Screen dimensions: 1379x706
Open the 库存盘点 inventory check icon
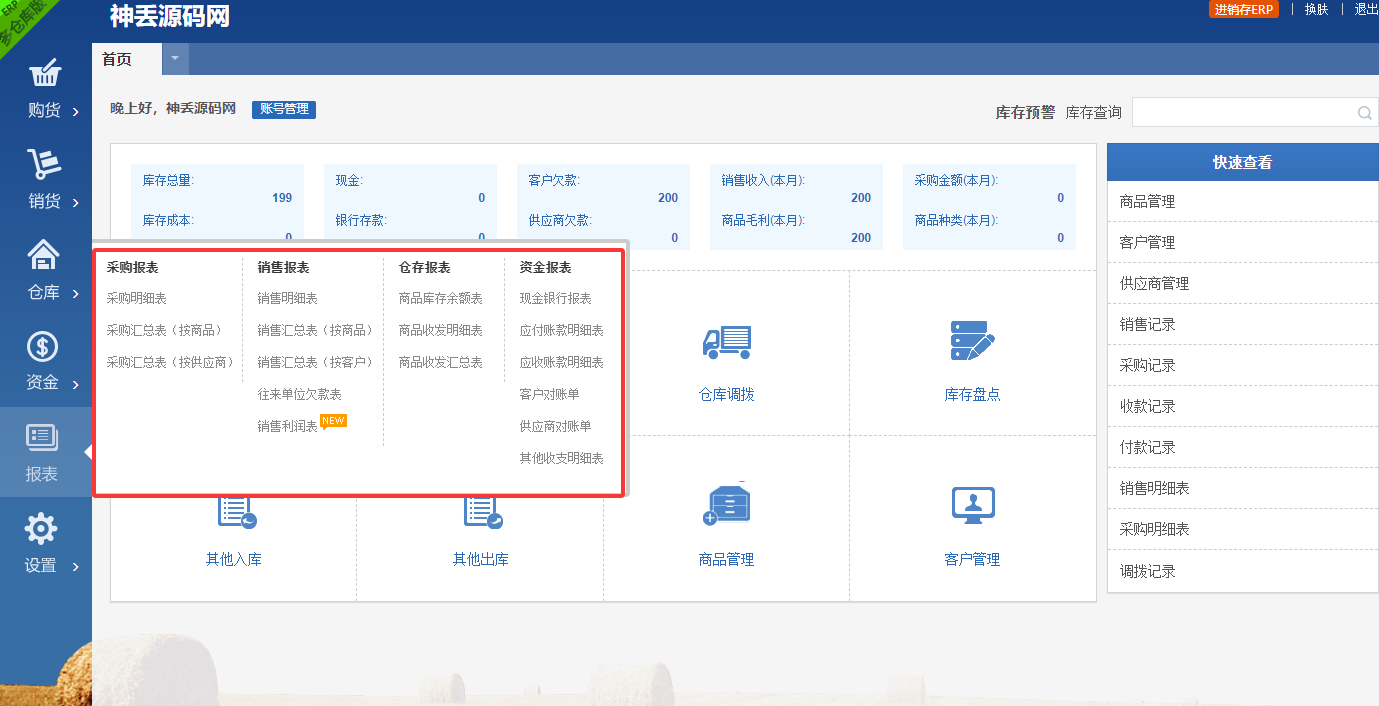coord(972,342)
